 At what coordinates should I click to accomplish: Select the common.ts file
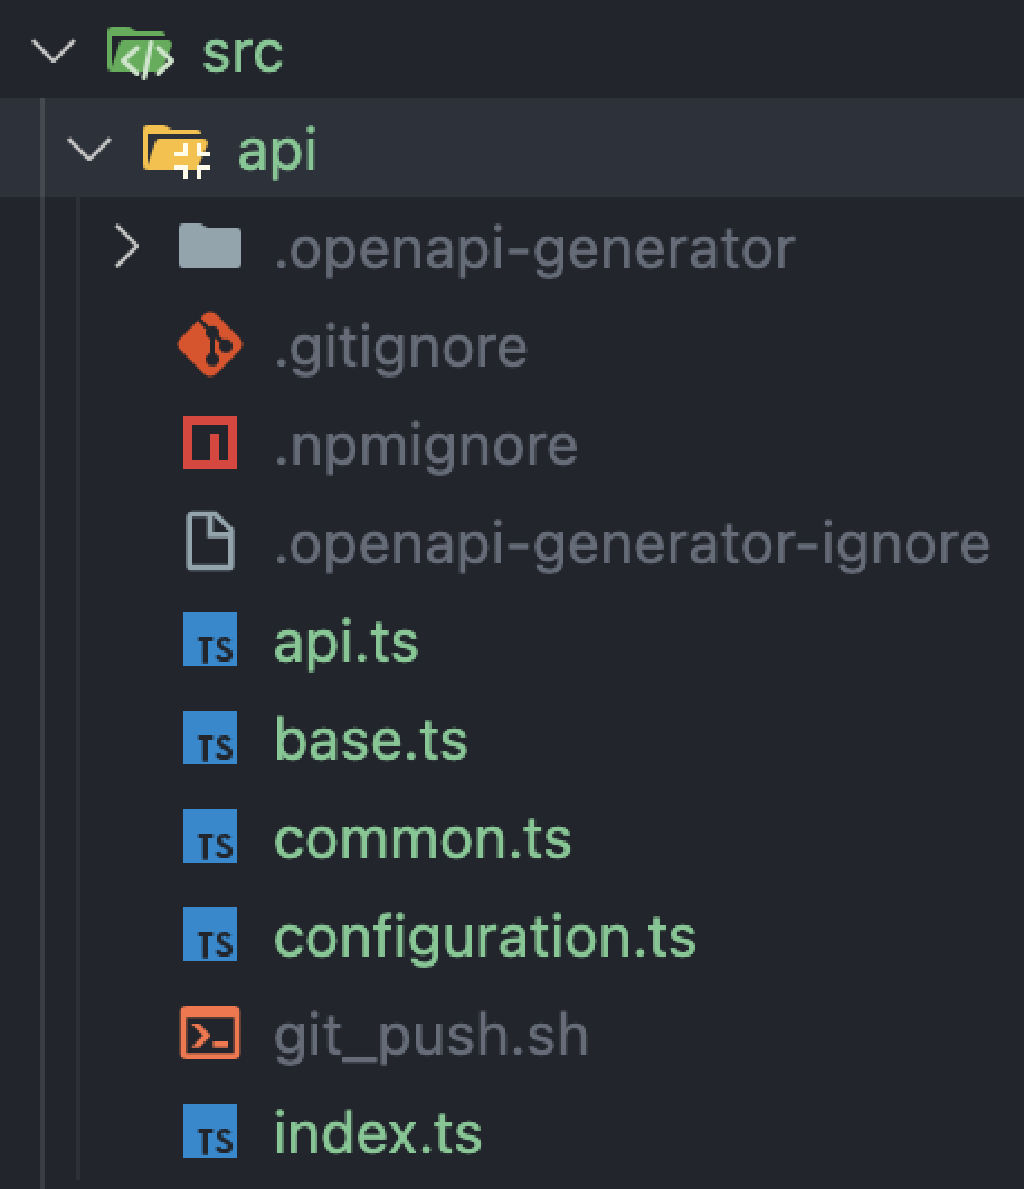click(x=421, y=836)
